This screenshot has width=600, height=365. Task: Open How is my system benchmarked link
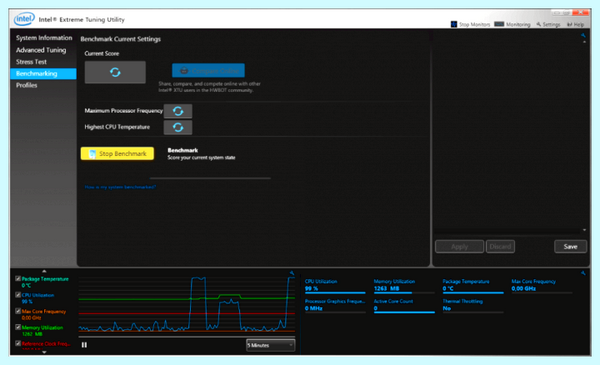pyautogui.click(x=120, y=187)
